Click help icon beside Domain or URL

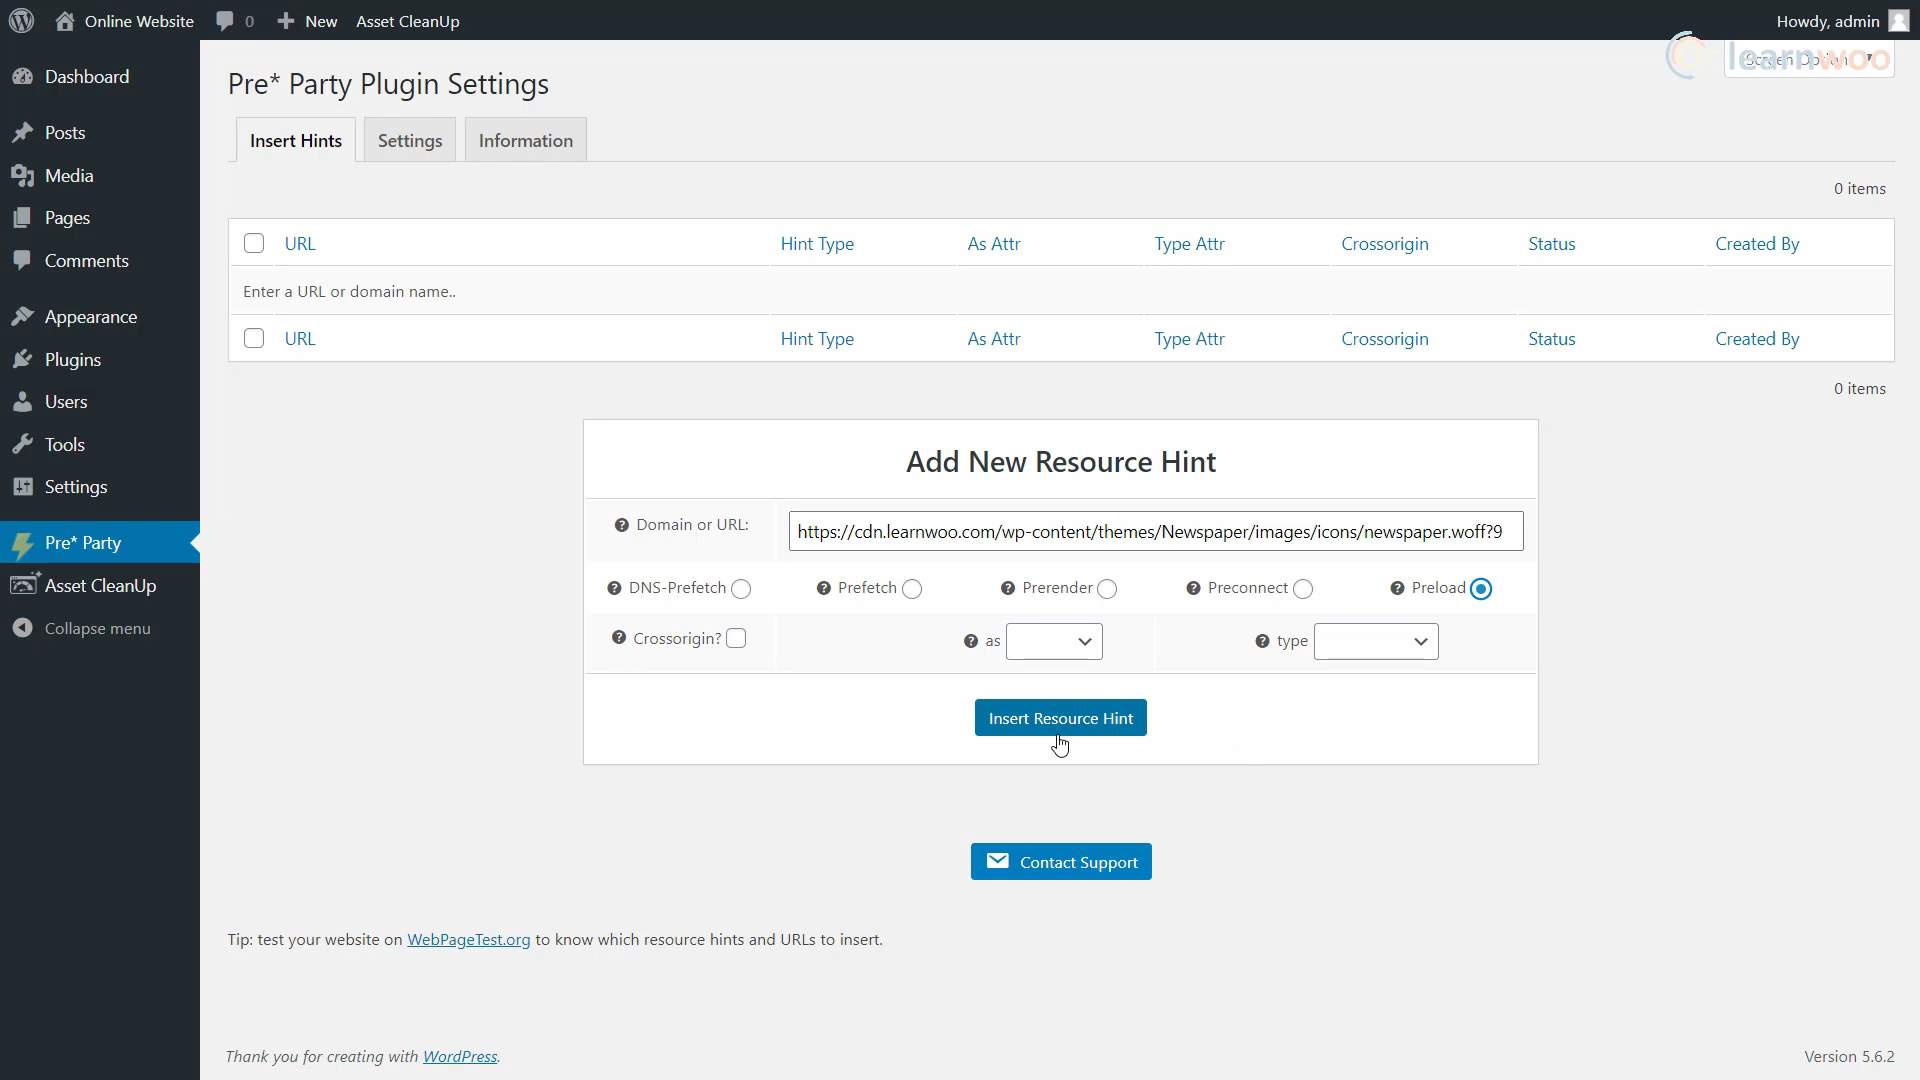point(621,525)
